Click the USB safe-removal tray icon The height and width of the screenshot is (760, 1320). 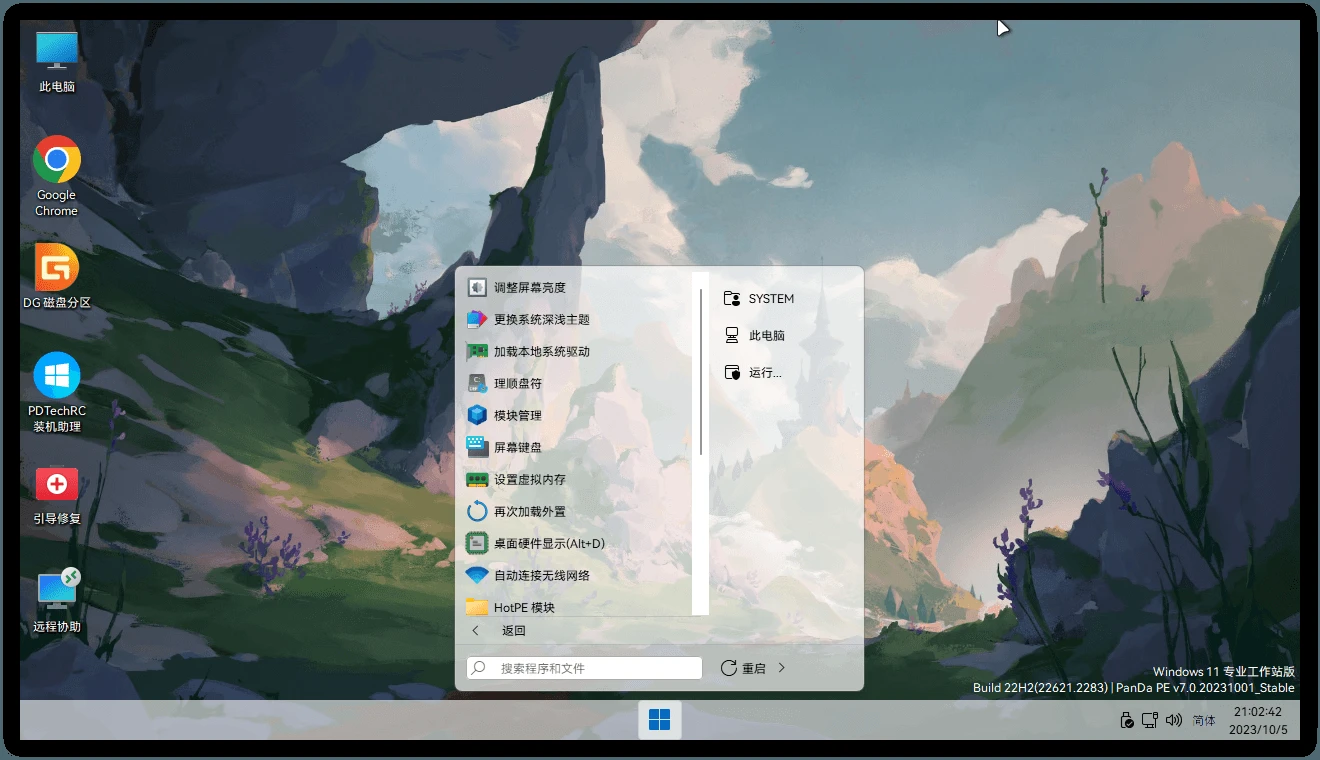(1127, 720)
